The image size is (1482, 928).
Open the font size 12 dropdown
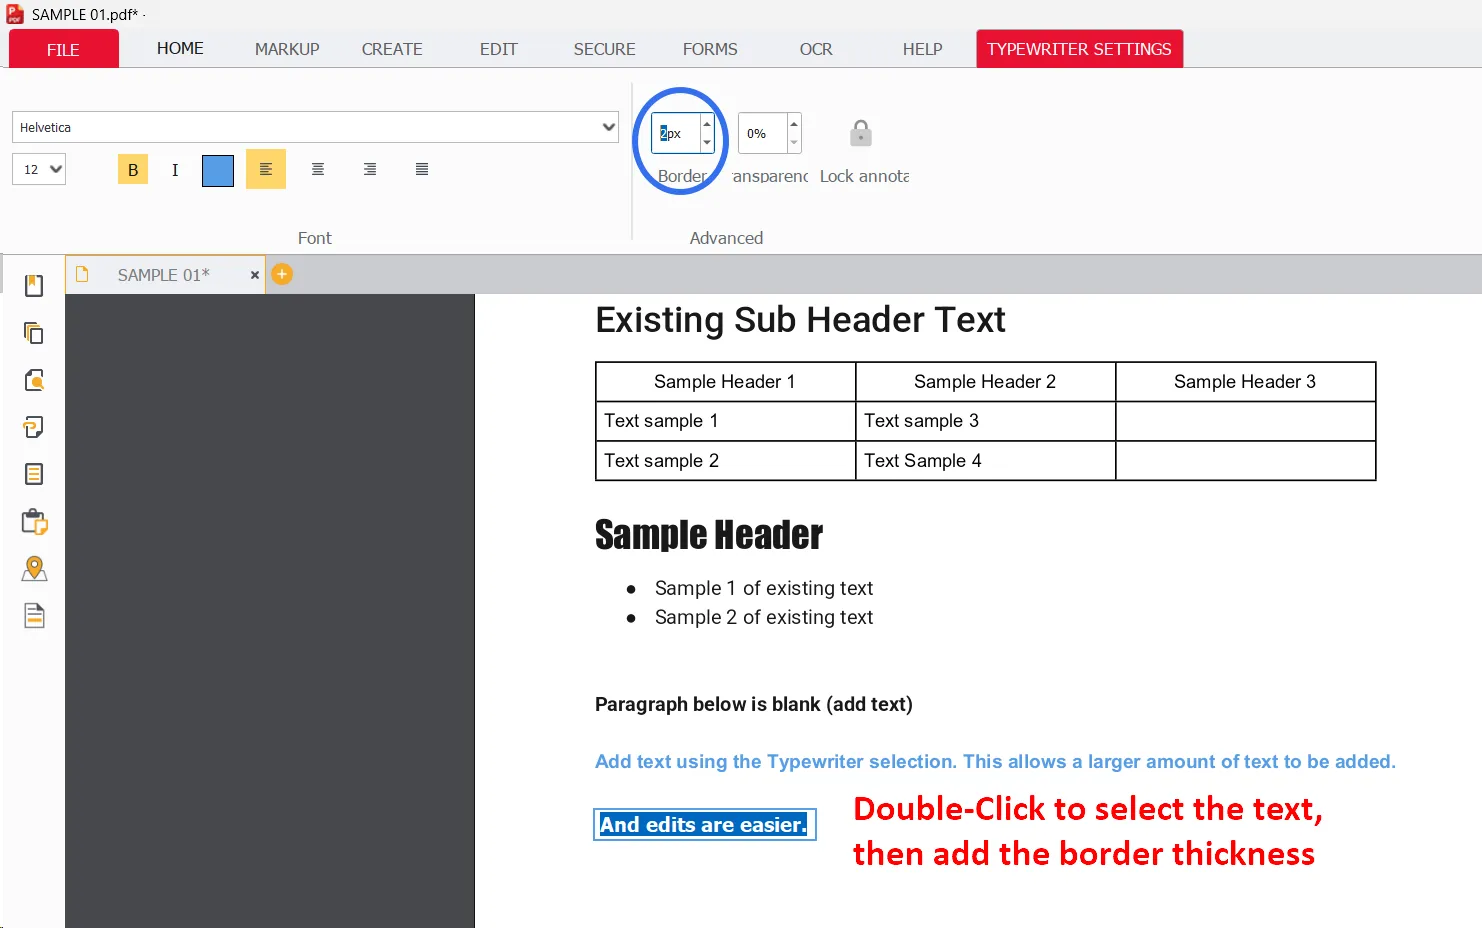click(x=39, y=169)
